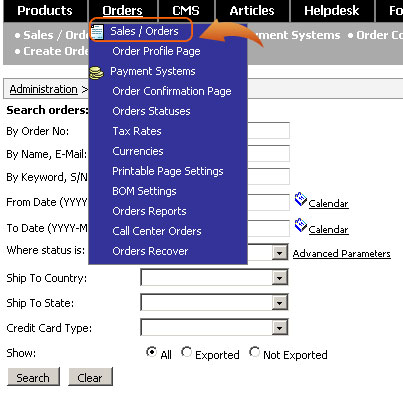The width and height of the screenshot is (403, 393).
Task: Select the Exported radio button
Action: tap(186, 352)
